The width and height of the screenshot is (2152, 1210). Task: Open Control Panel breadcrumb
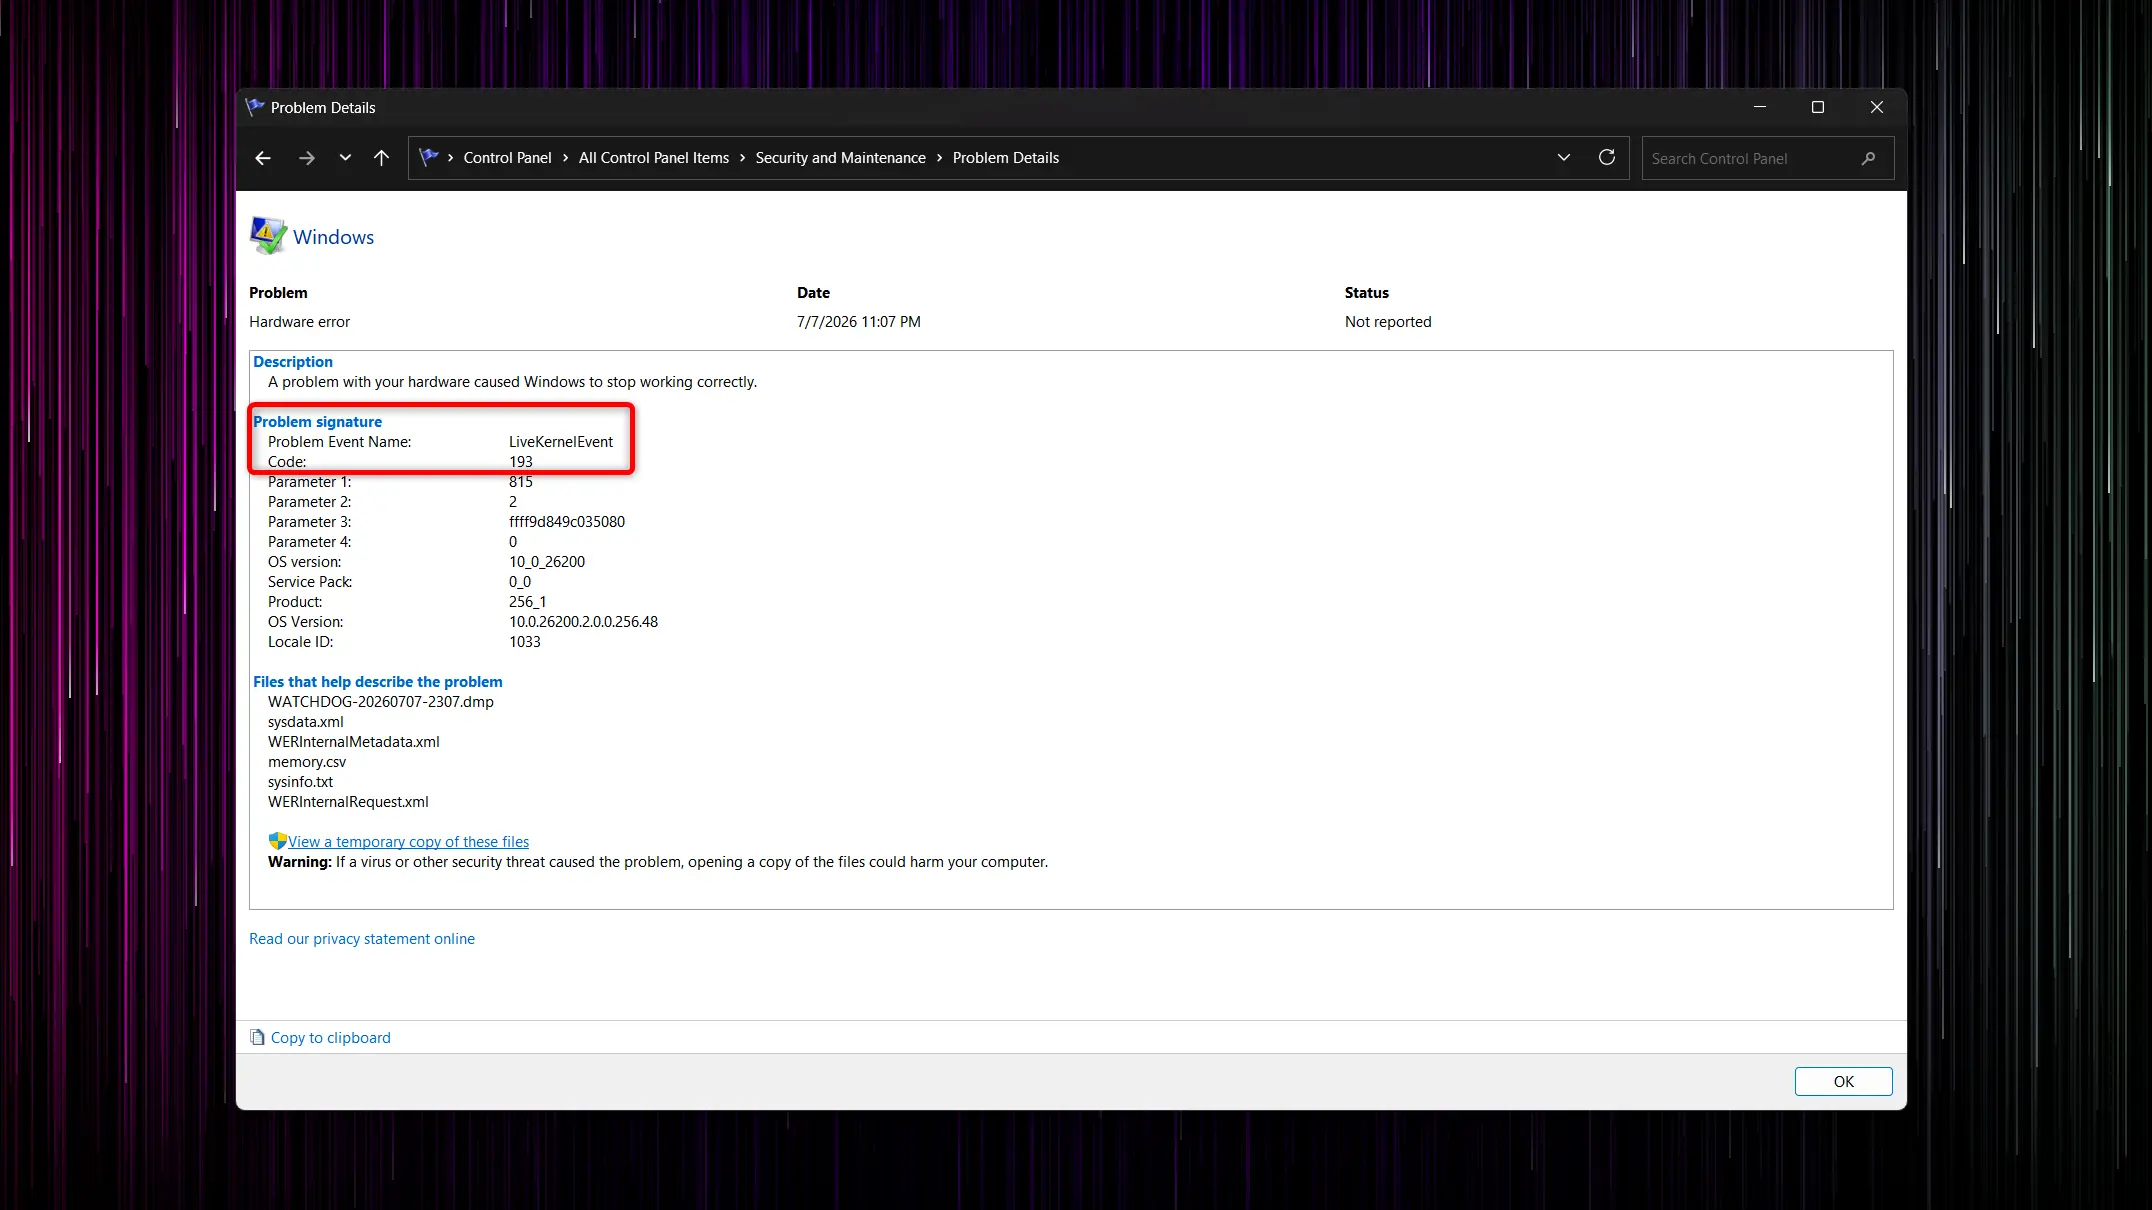pos(507,158)
